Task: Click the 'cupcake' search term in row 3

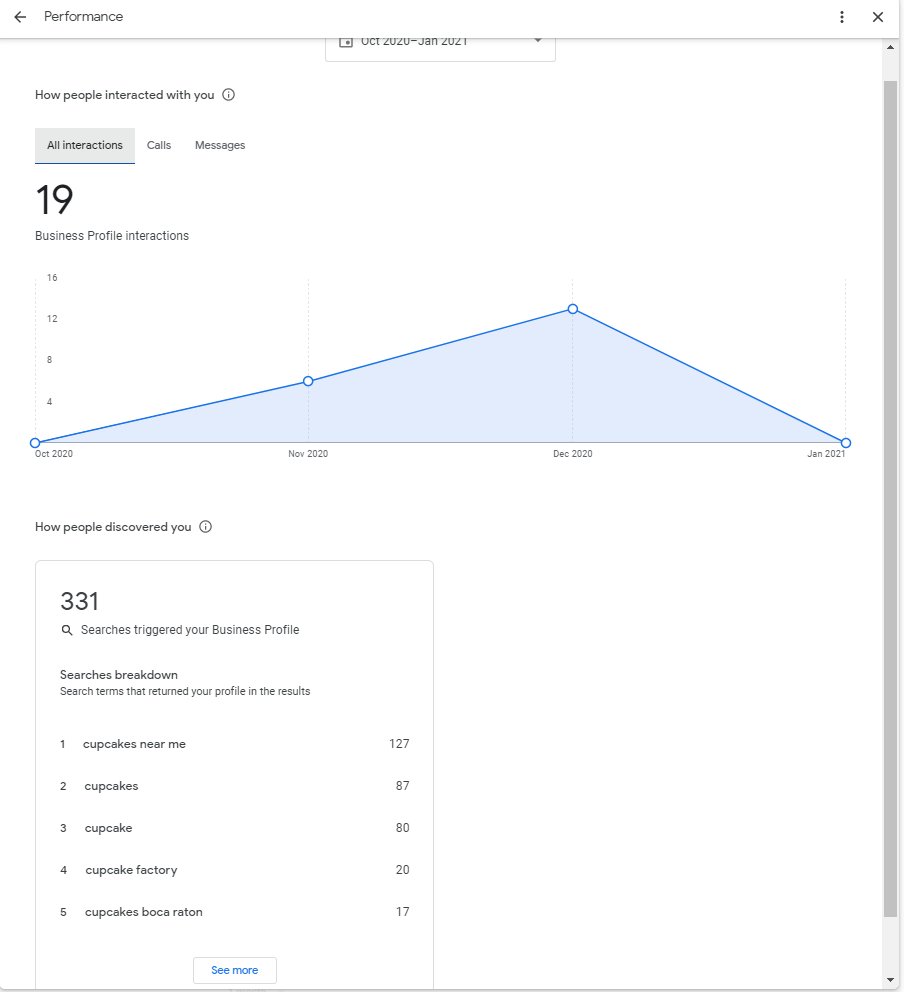Action: coord(108,828)
